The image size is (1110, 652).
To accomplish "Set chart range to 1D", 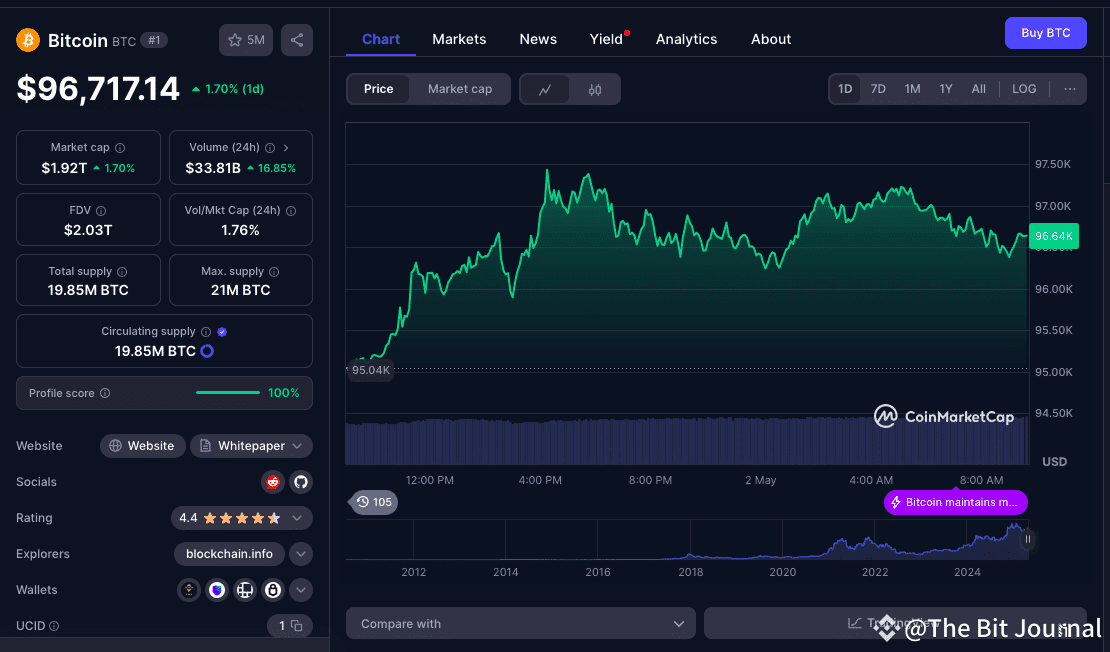I will (845, 89).
